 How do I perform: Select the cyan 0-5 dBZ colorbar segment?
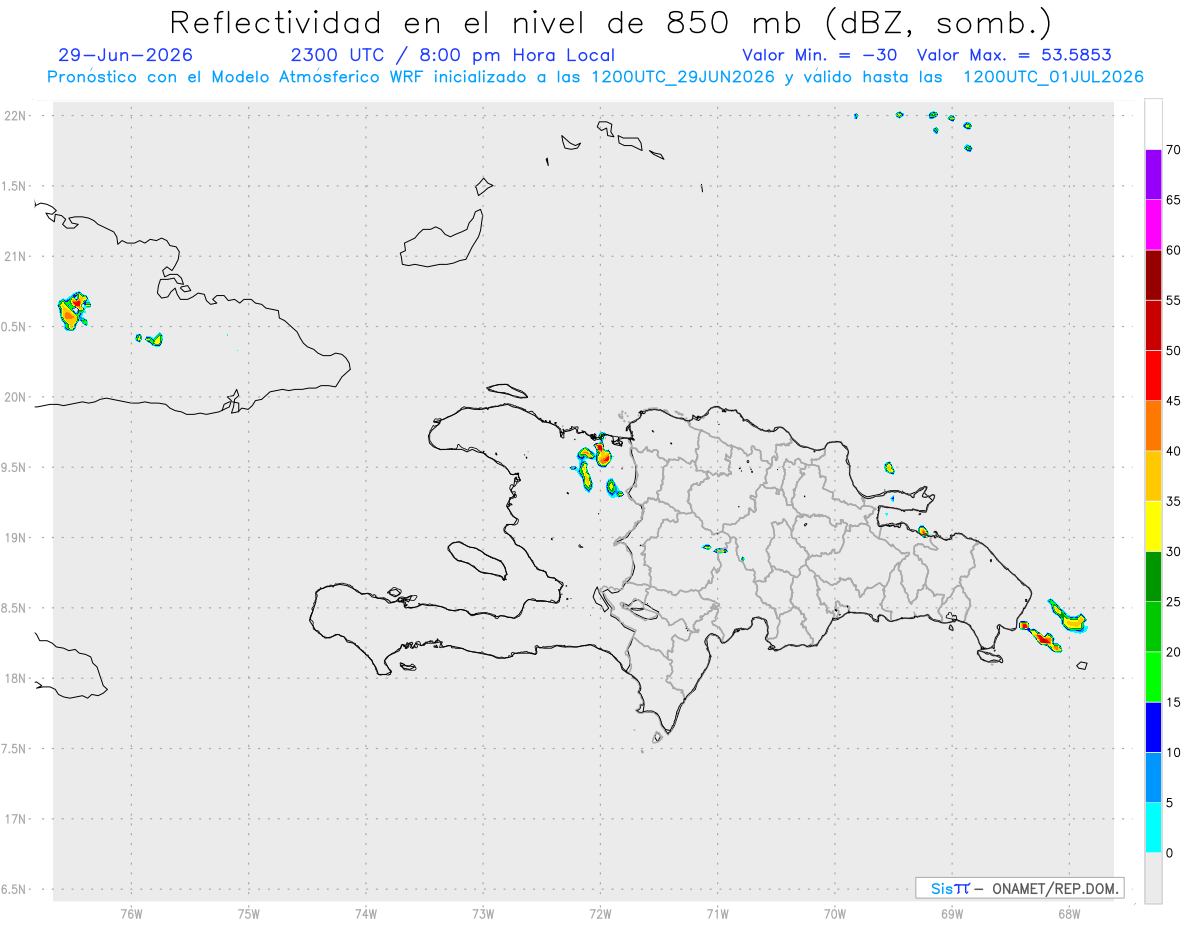tap(1153, 828)
